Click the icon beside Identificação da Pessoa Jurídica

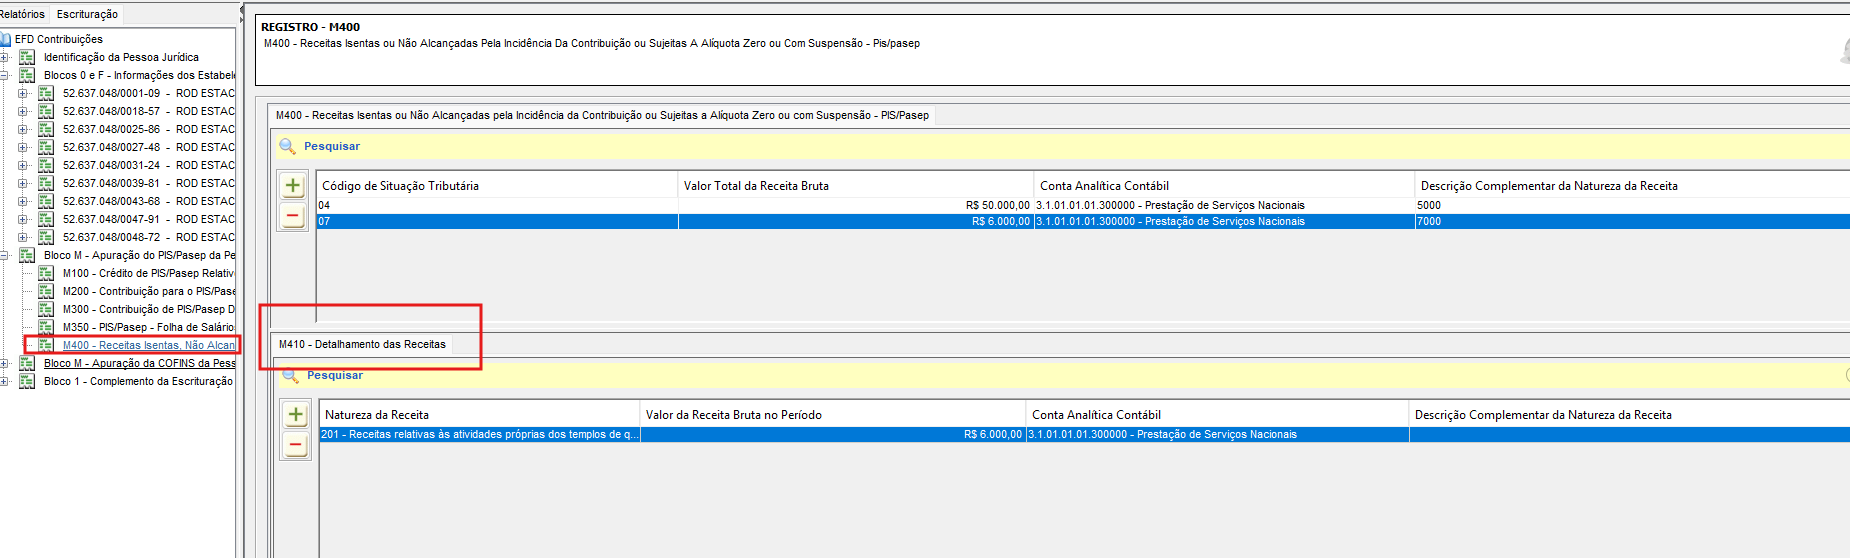click(x=27, y=57)
